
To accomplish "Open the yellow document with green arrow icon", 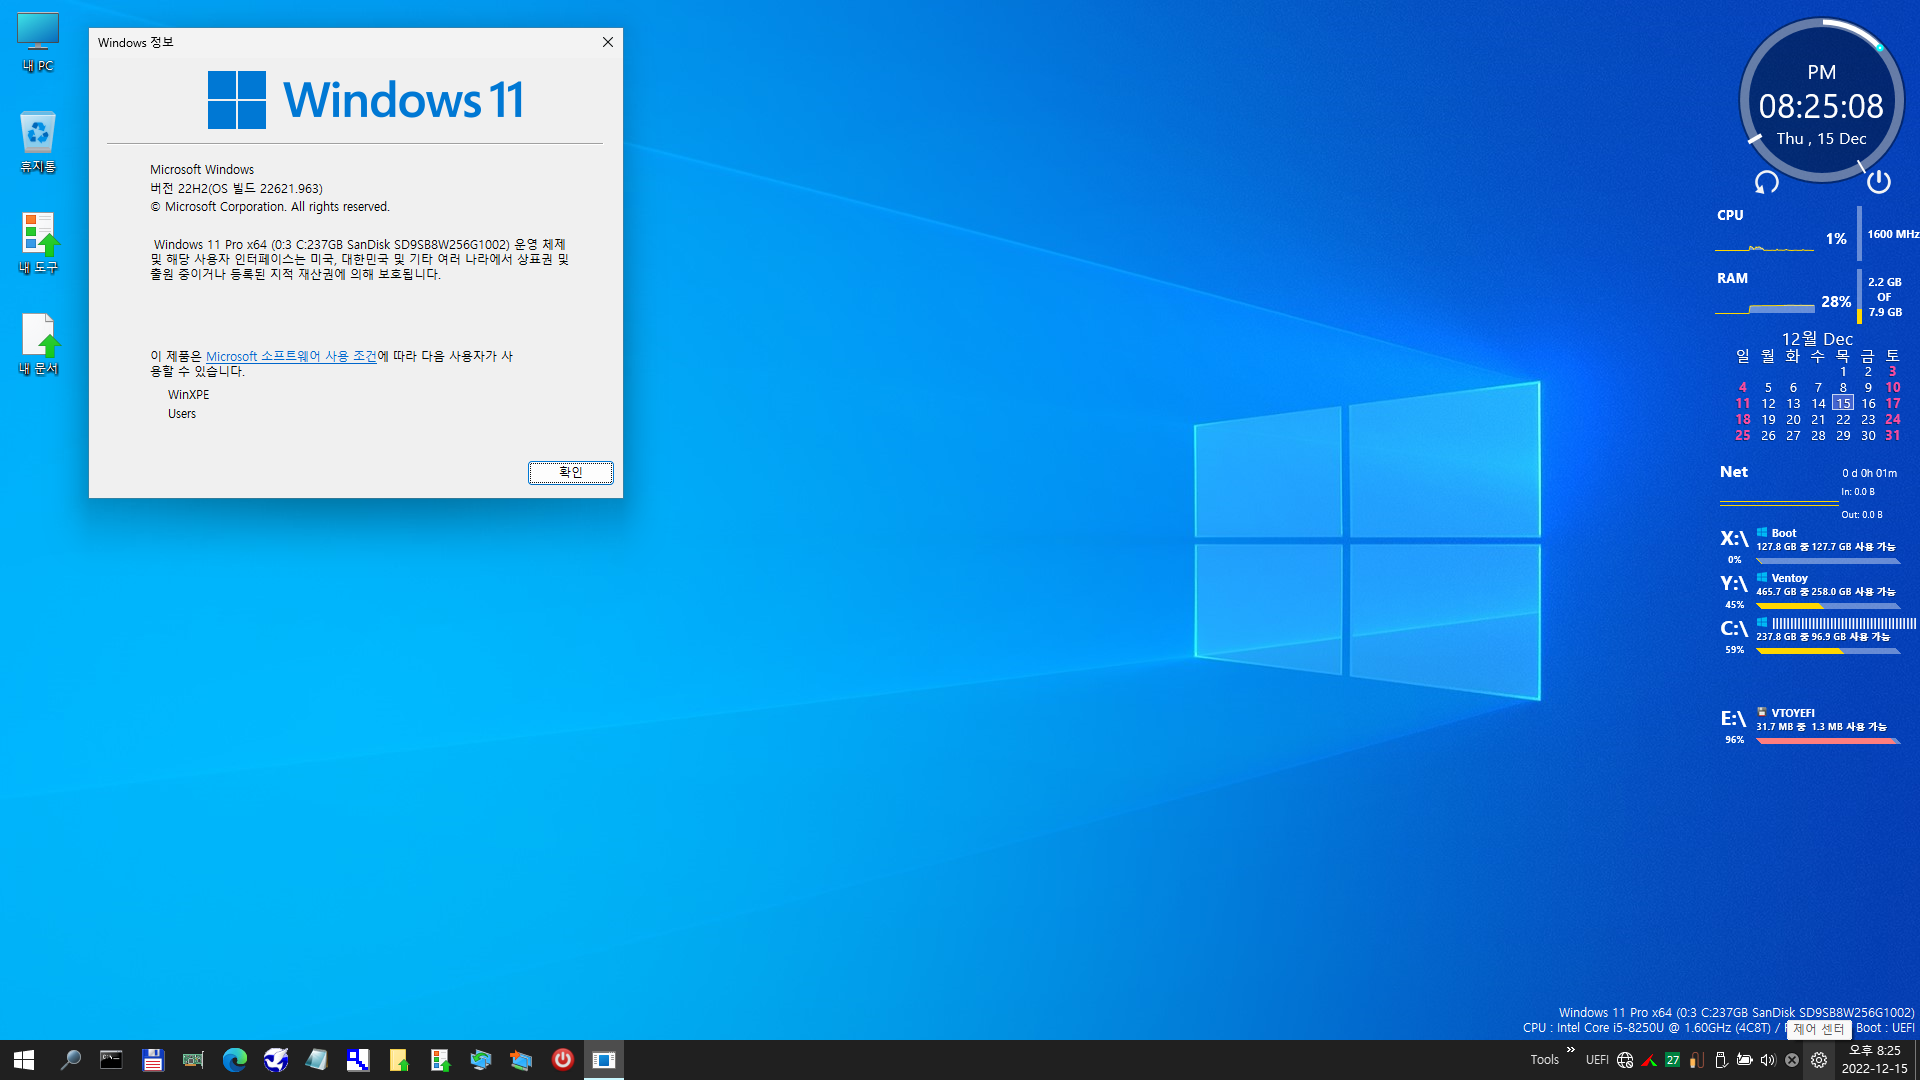I will [398, 1060].
